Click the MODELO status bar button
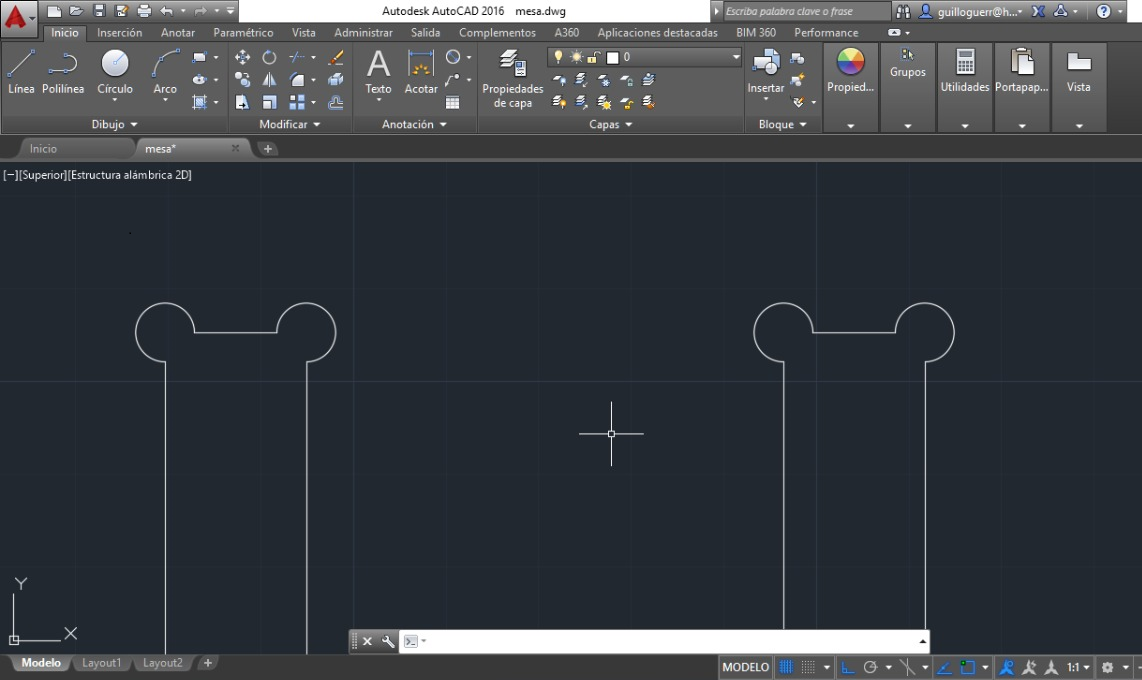 coord(746,667)
